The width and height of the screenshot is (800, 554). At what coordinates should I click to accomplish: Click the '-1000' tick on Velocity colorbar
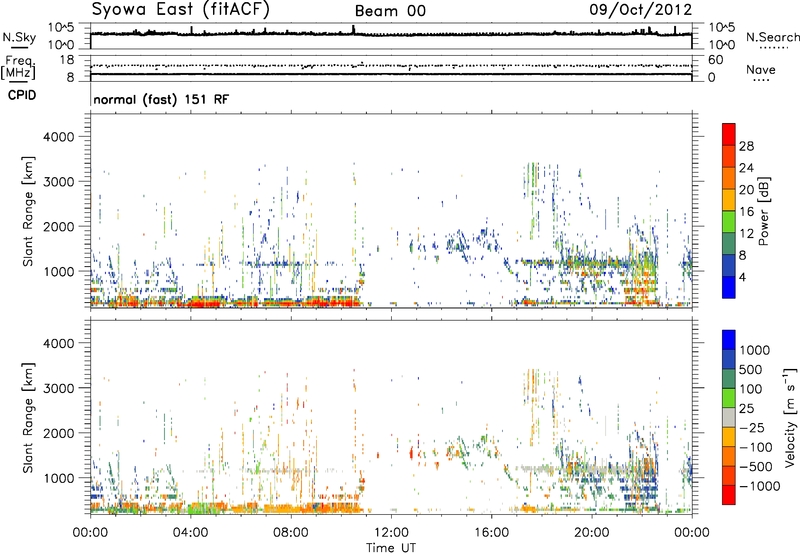[x=760, y=486]
